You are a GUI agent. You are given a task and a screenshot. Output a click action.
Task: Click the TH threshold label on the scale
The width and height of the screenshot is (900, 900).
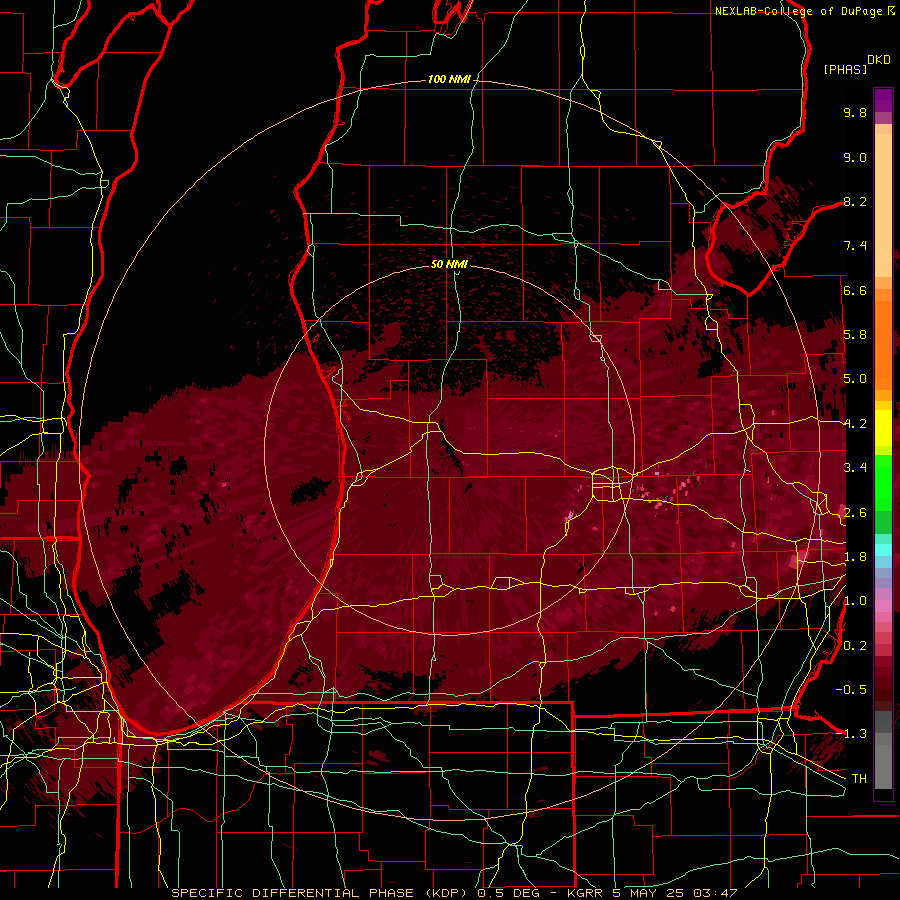(x=859, y=779)
